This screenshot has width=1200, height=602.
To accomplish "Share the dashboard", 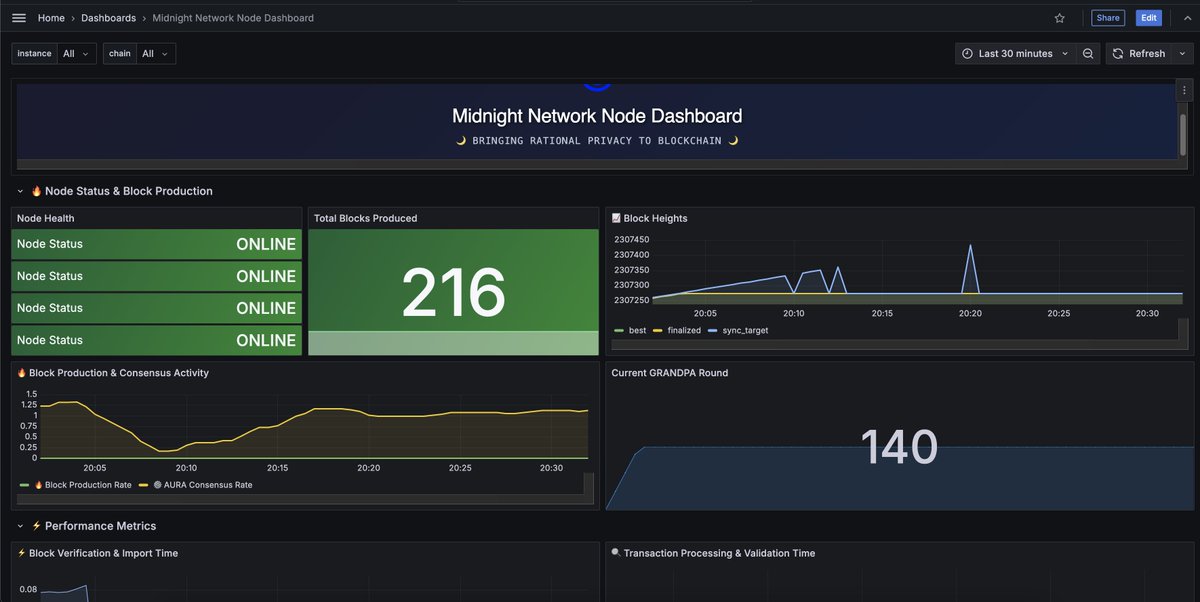I will pos(1107,17).
